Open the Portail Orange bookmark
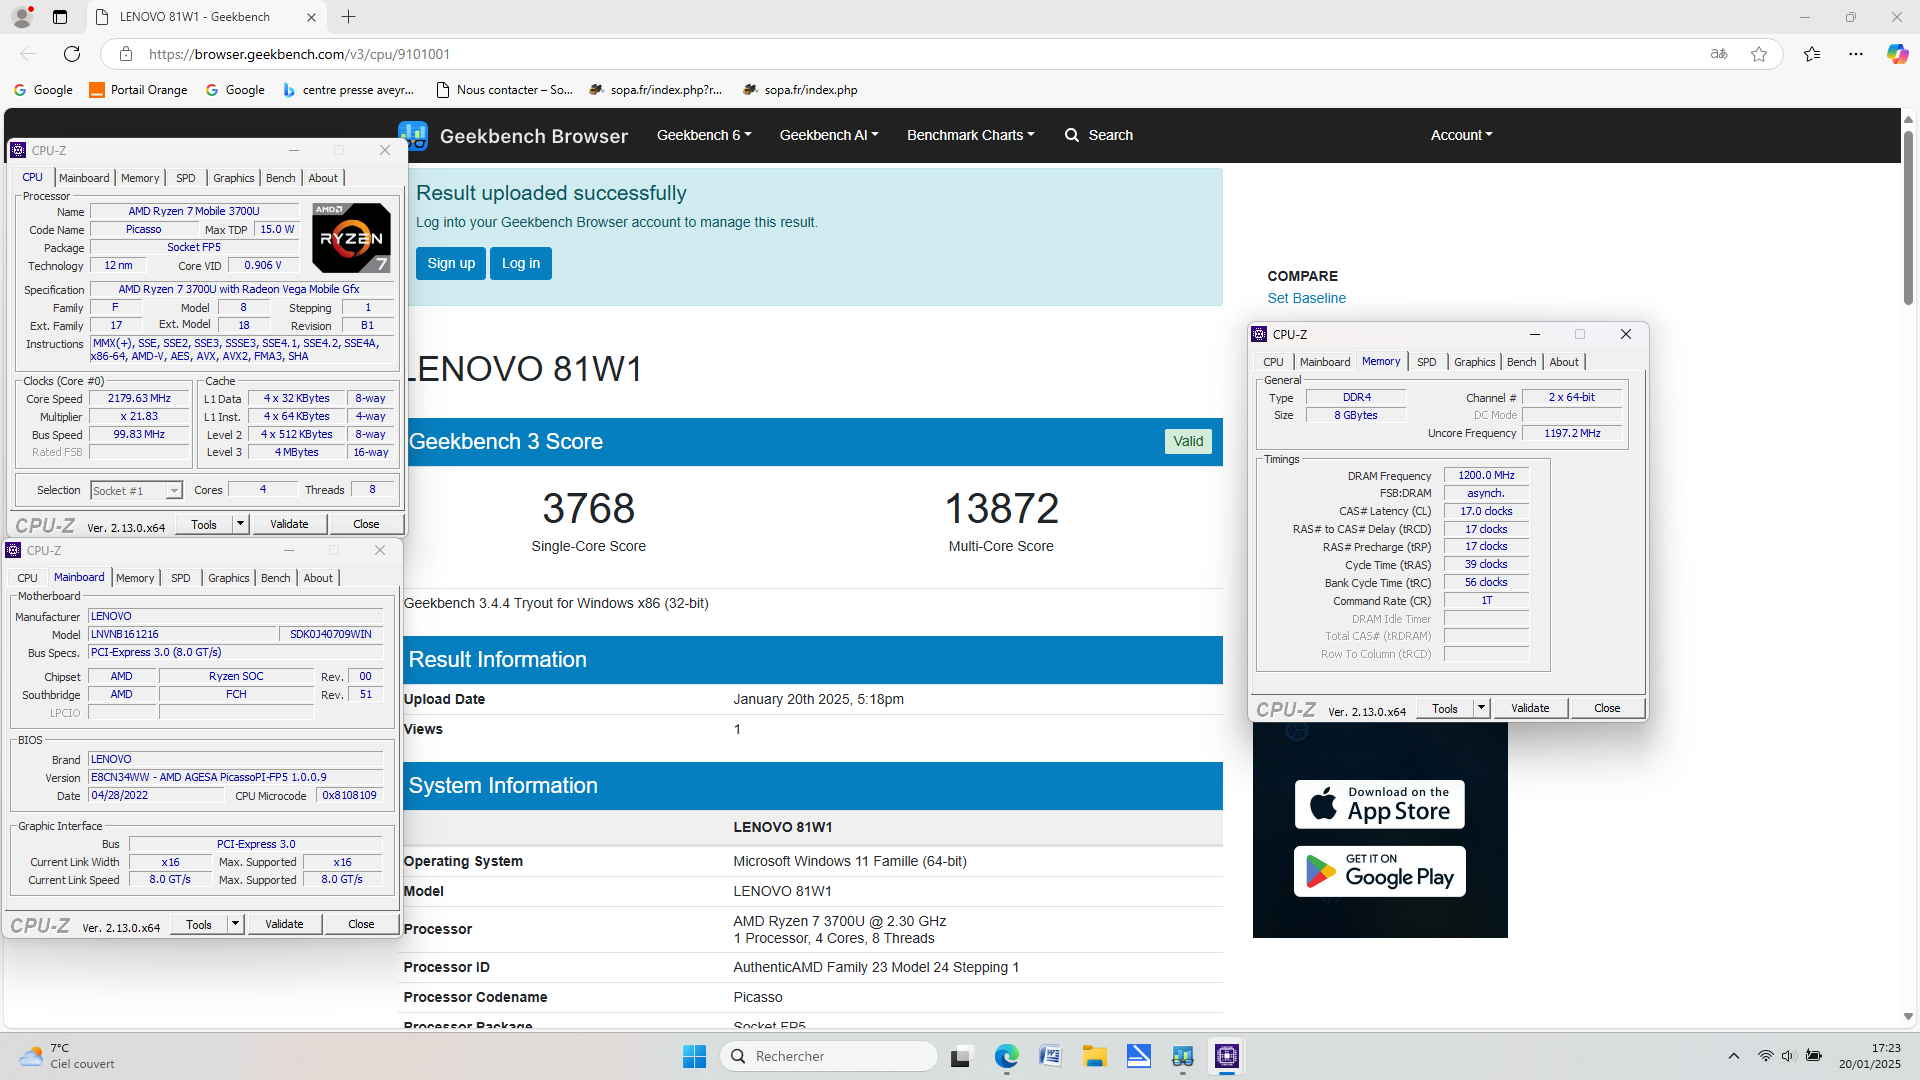Screen dimensions: 1920x1080 pos(138,90)
